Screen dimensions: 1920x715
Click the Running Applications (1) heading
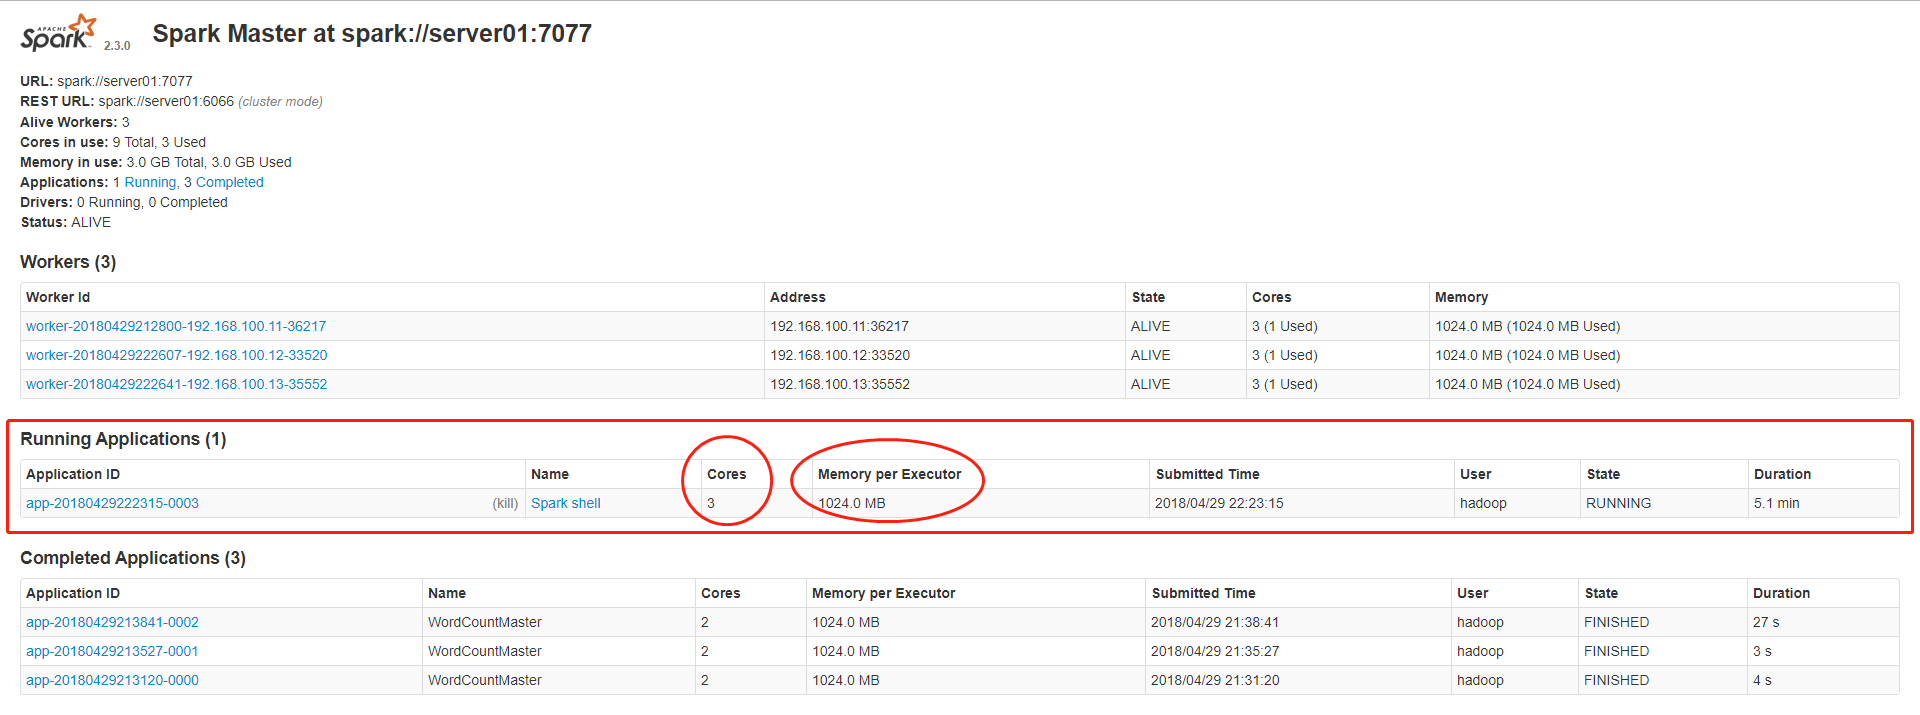[123, 439]
